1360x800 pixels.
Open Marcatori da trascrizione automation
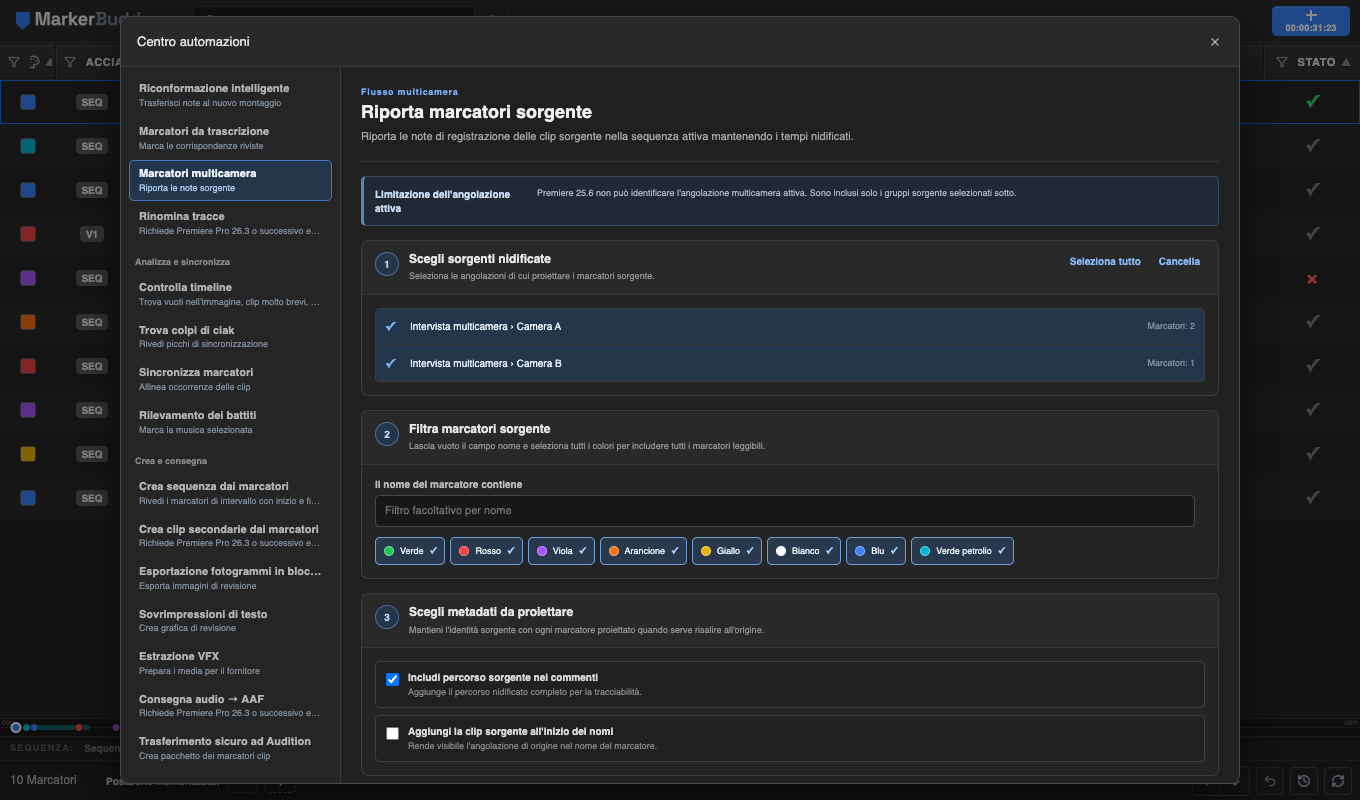pyautogui.click(x=230, y=138)
